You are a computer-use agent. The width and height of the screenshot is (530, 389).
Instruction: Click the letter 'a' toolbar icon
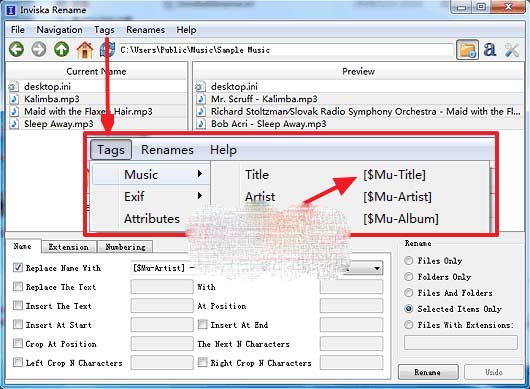[489, 50]
